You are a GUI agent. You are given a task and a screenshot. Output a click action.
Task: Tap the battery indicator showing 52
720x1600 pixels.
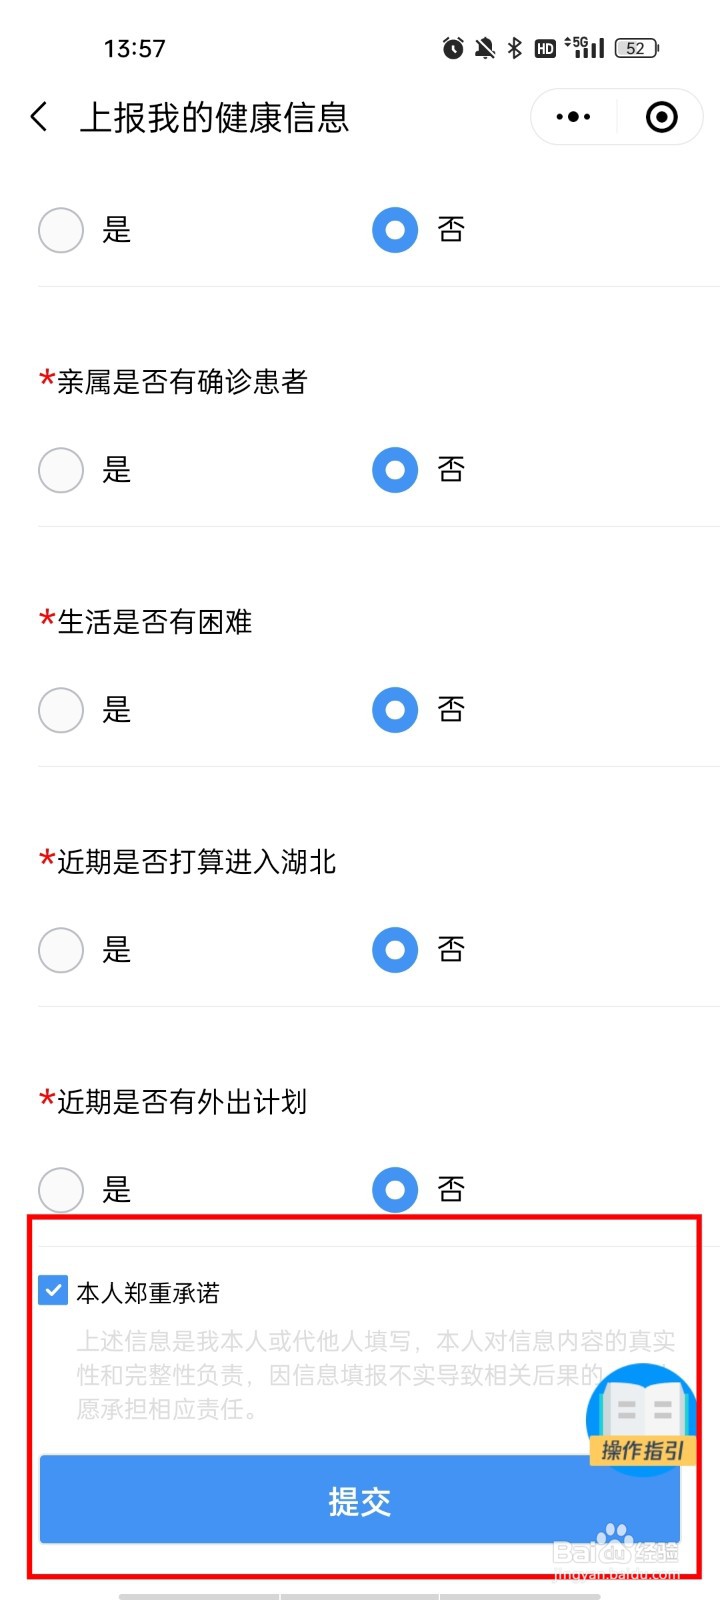pos(637,48)
